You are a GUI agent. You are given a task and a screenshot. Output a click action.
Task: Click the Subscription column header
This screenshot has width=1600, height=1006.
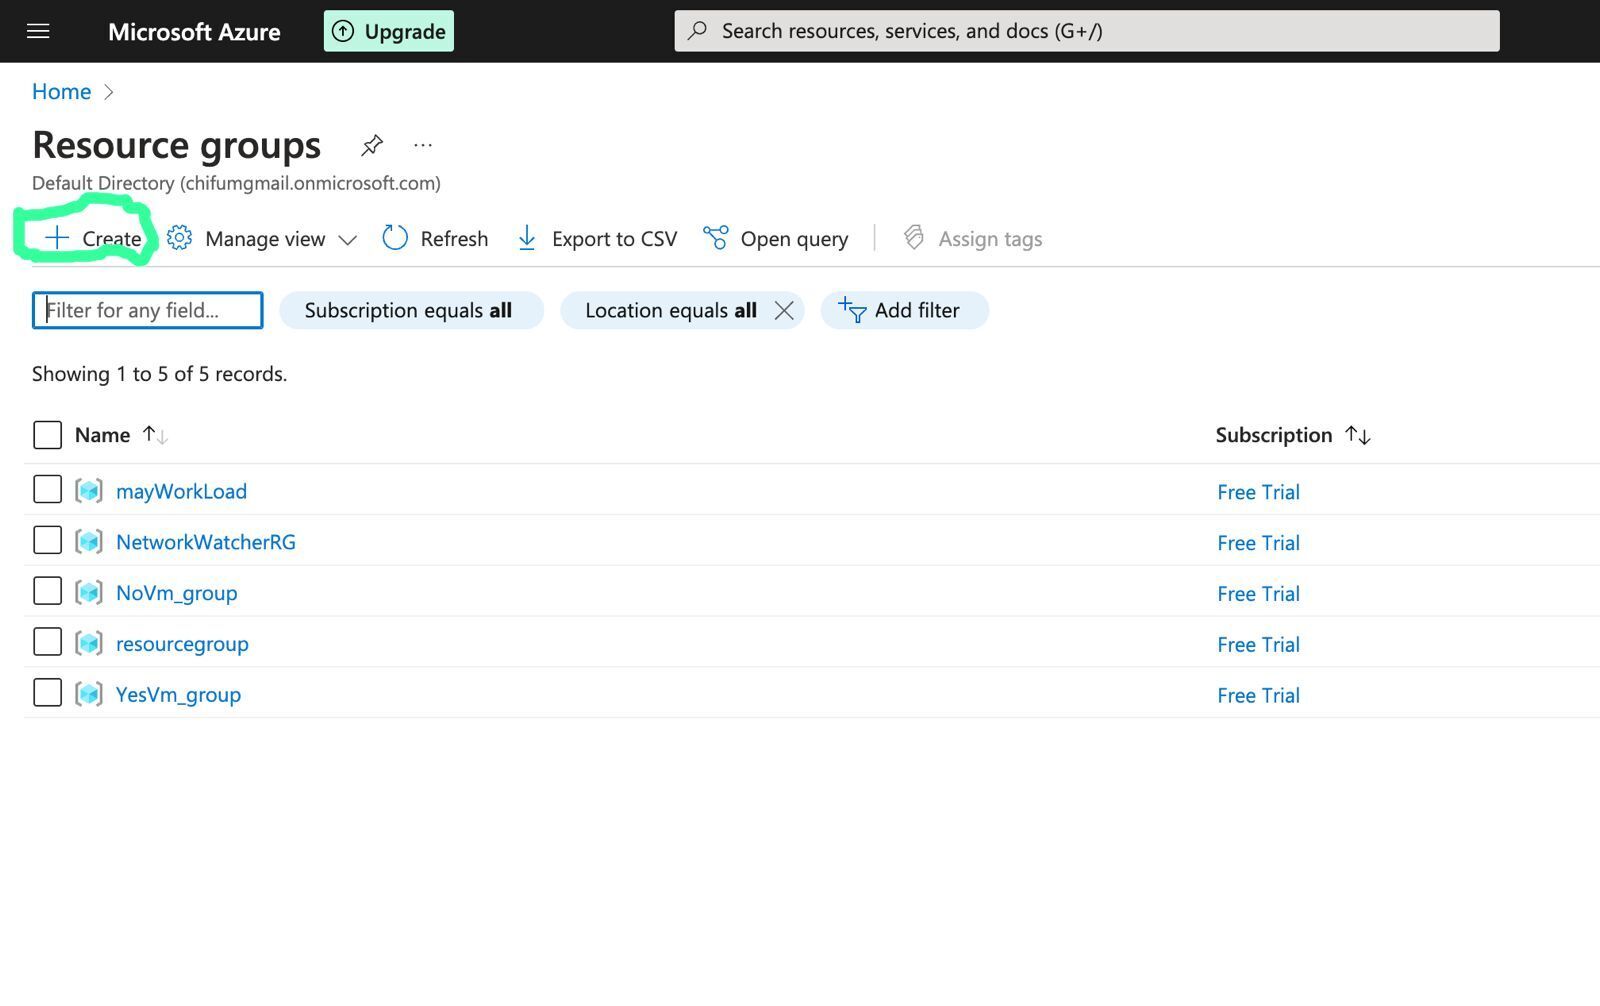[1274, 435]
